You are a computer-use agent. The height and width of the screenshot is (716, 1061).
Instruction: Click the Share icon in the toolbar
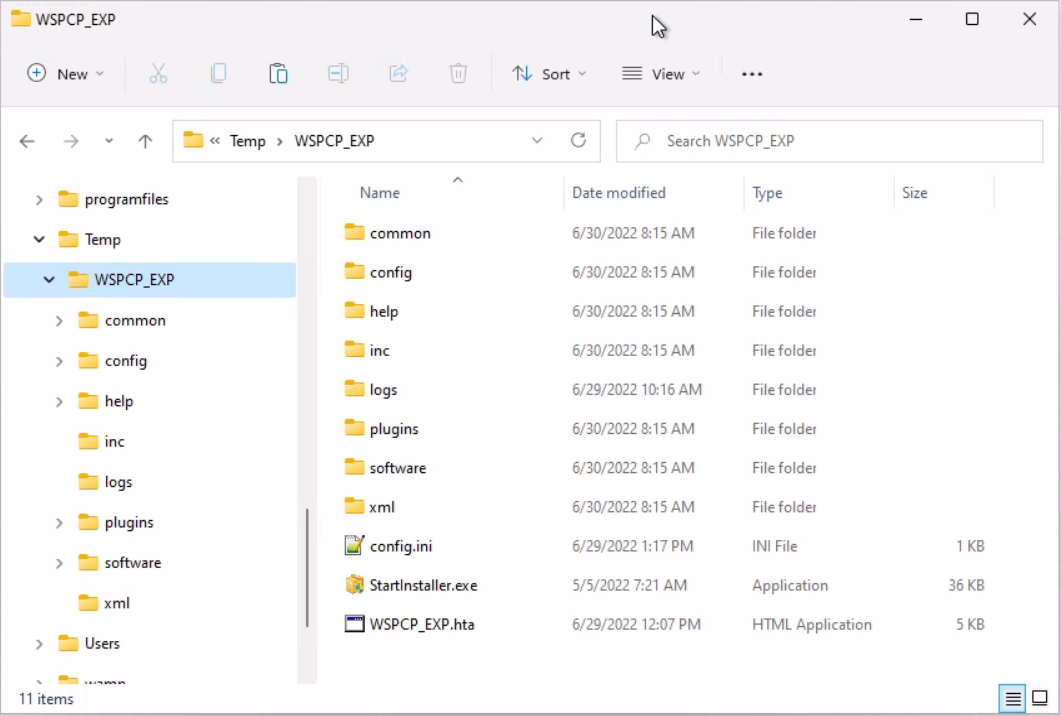(398, 73)
